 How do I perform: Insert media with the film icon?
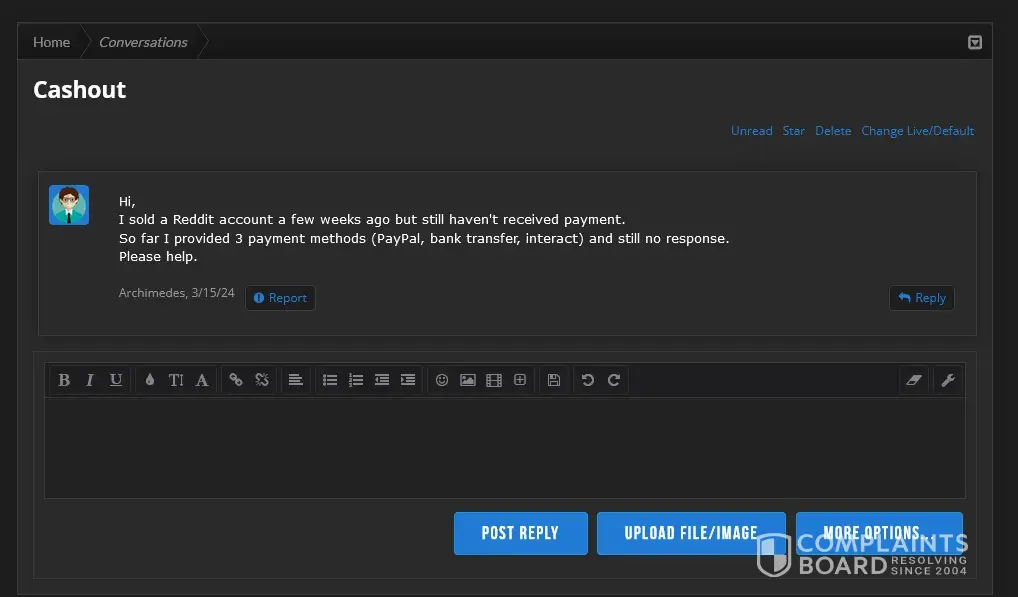click(494, 380)
